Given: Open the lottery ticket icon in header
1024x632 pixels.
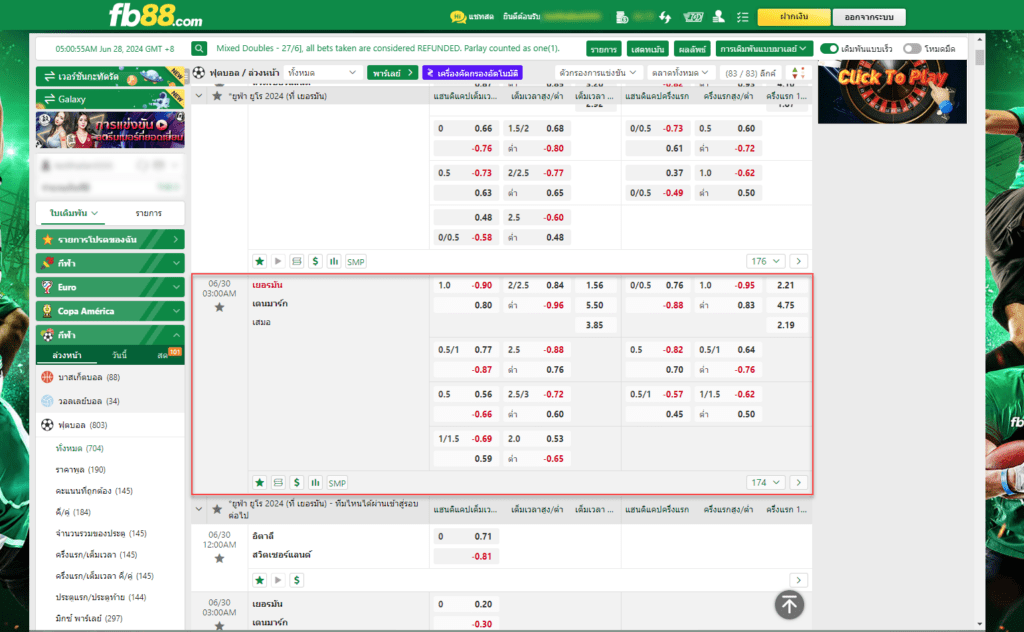Looking at the screenshot, I should click(693, 17).
